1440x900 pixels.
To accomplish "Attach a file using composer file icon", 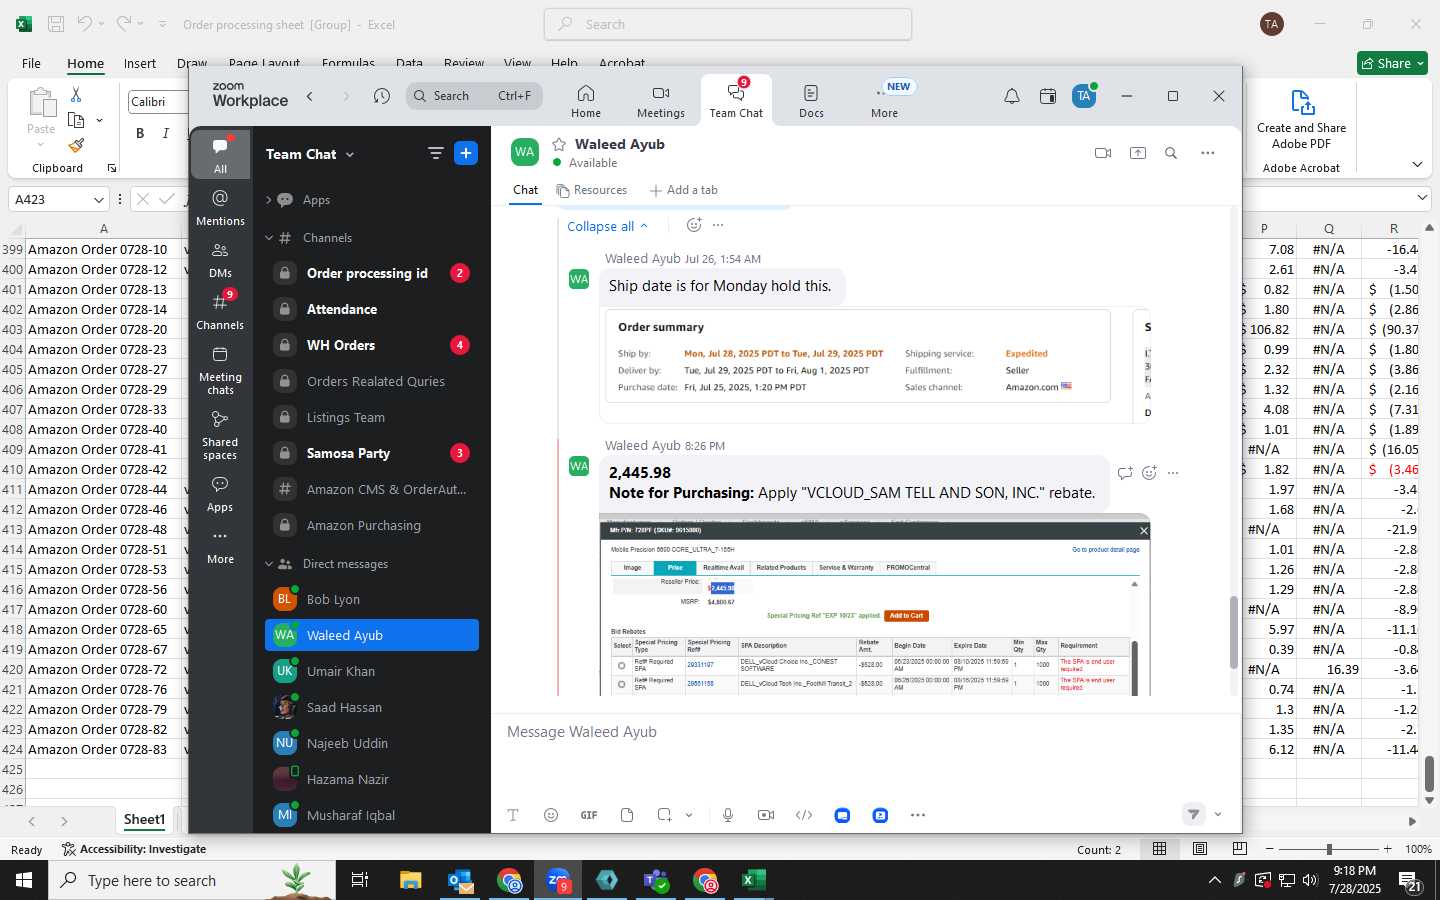I will point(627,815).
